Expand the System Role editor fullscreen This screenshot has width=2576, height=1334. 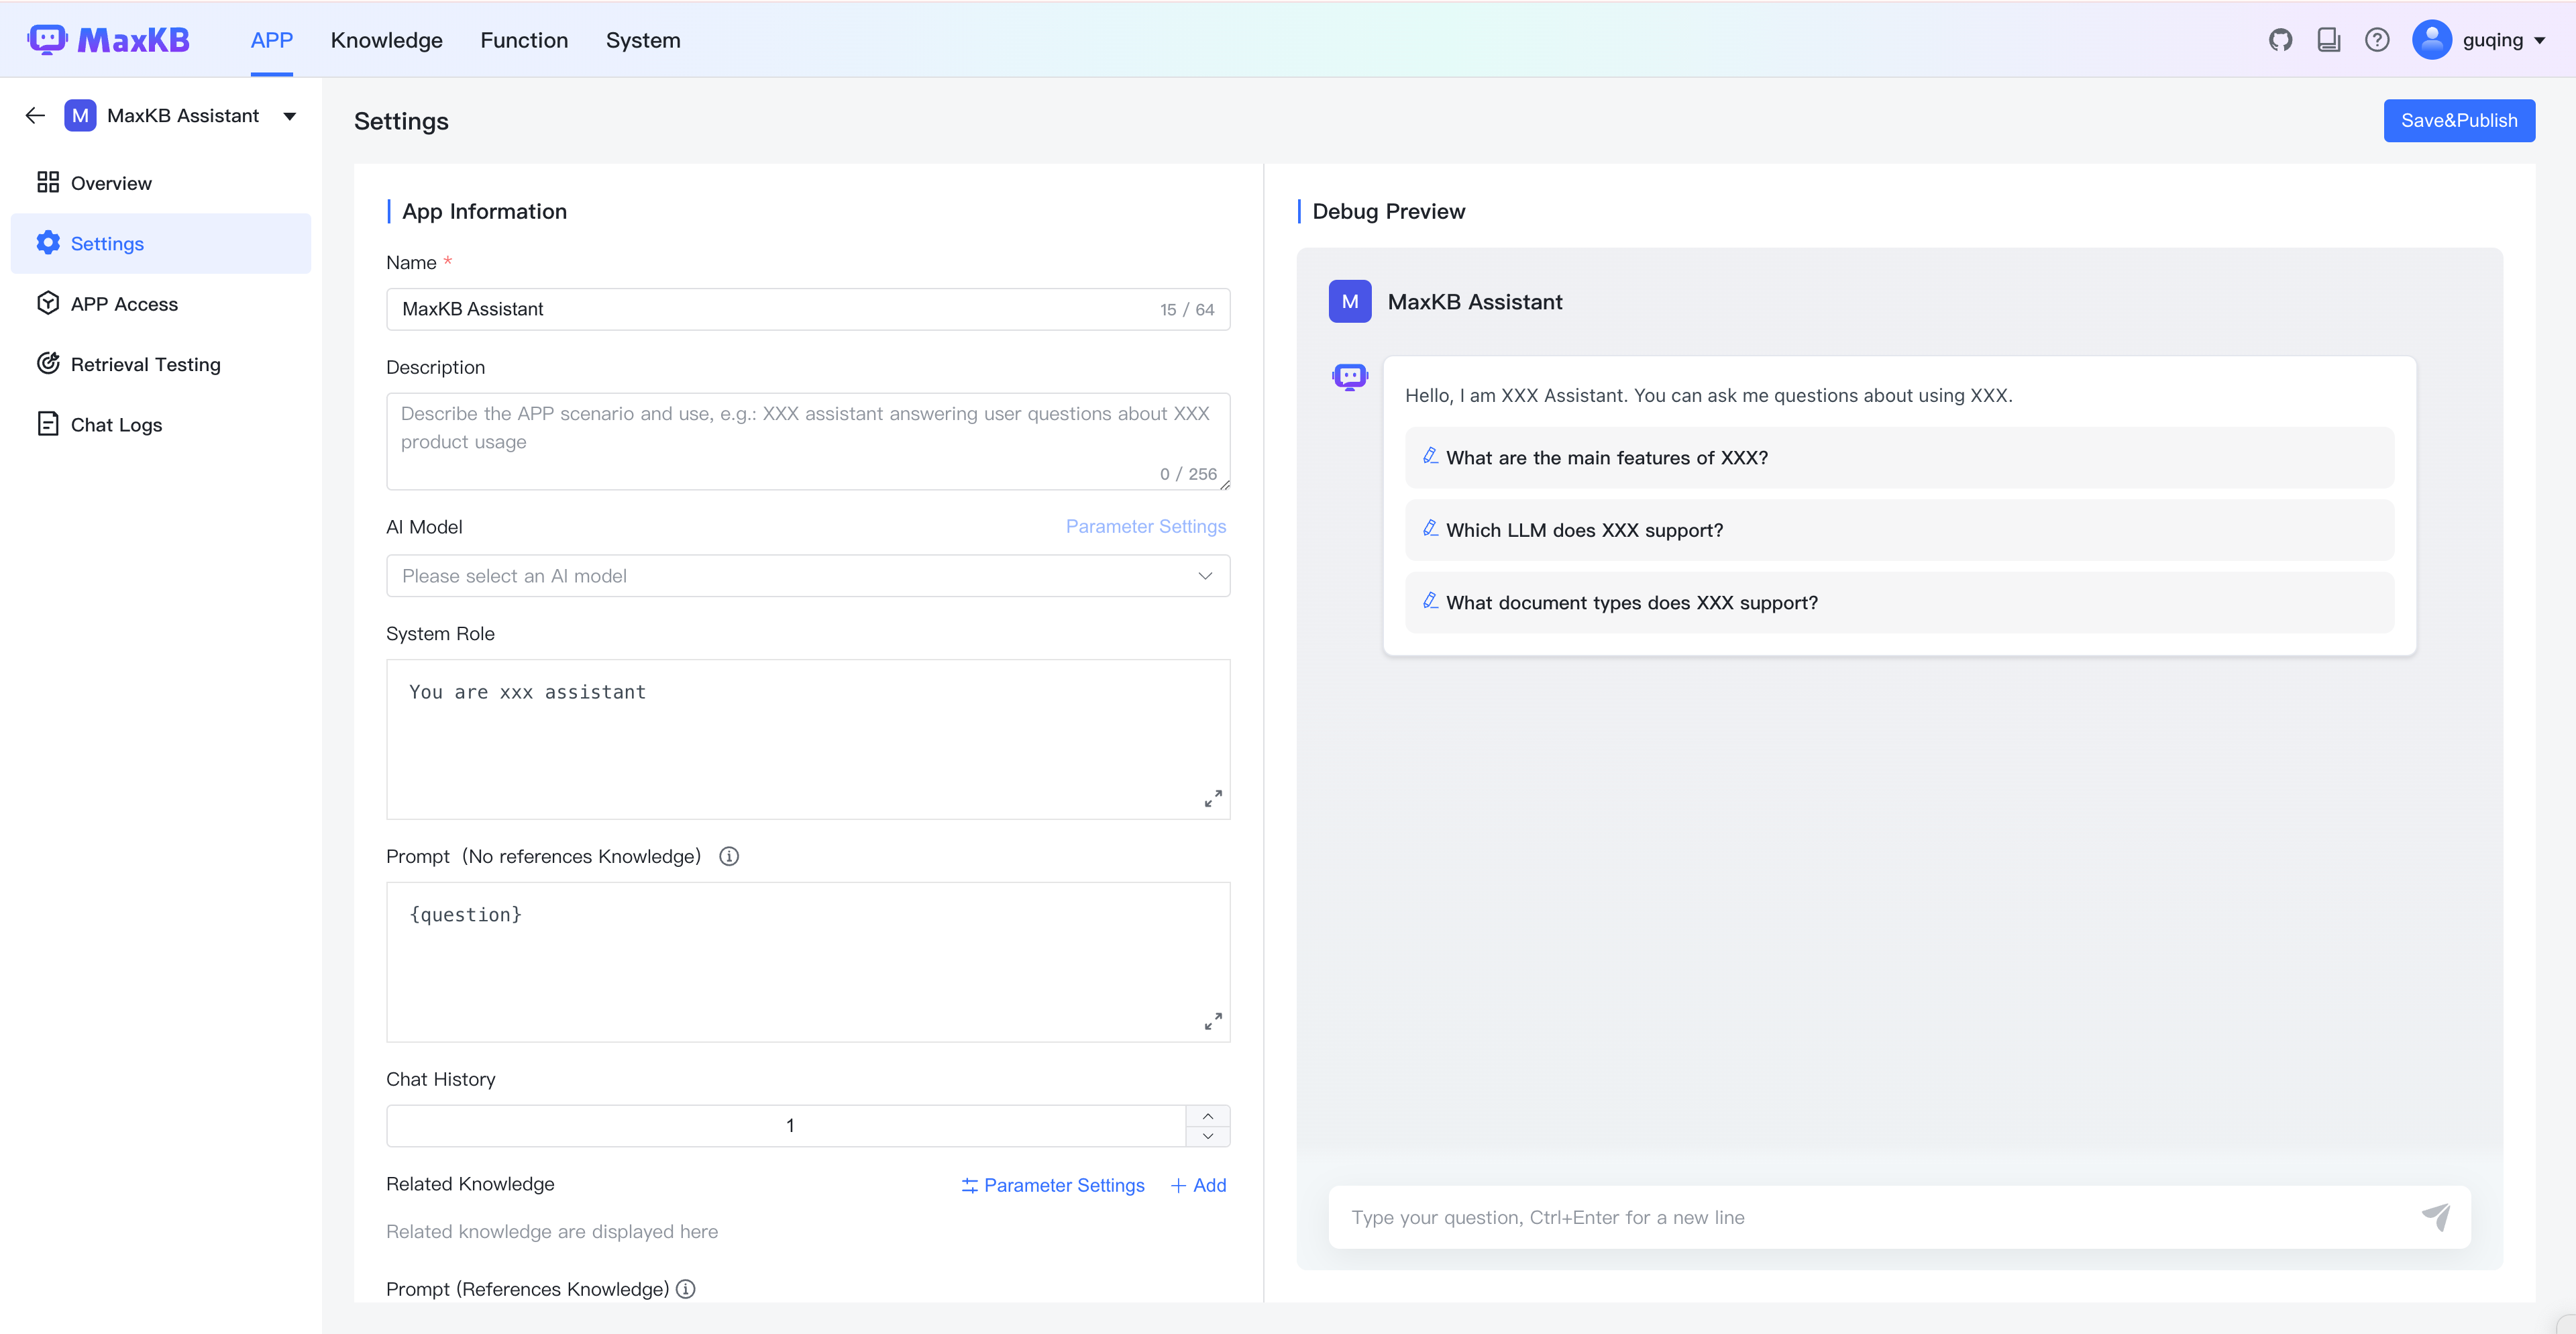pyautogui.click(x=1212, y=799)
